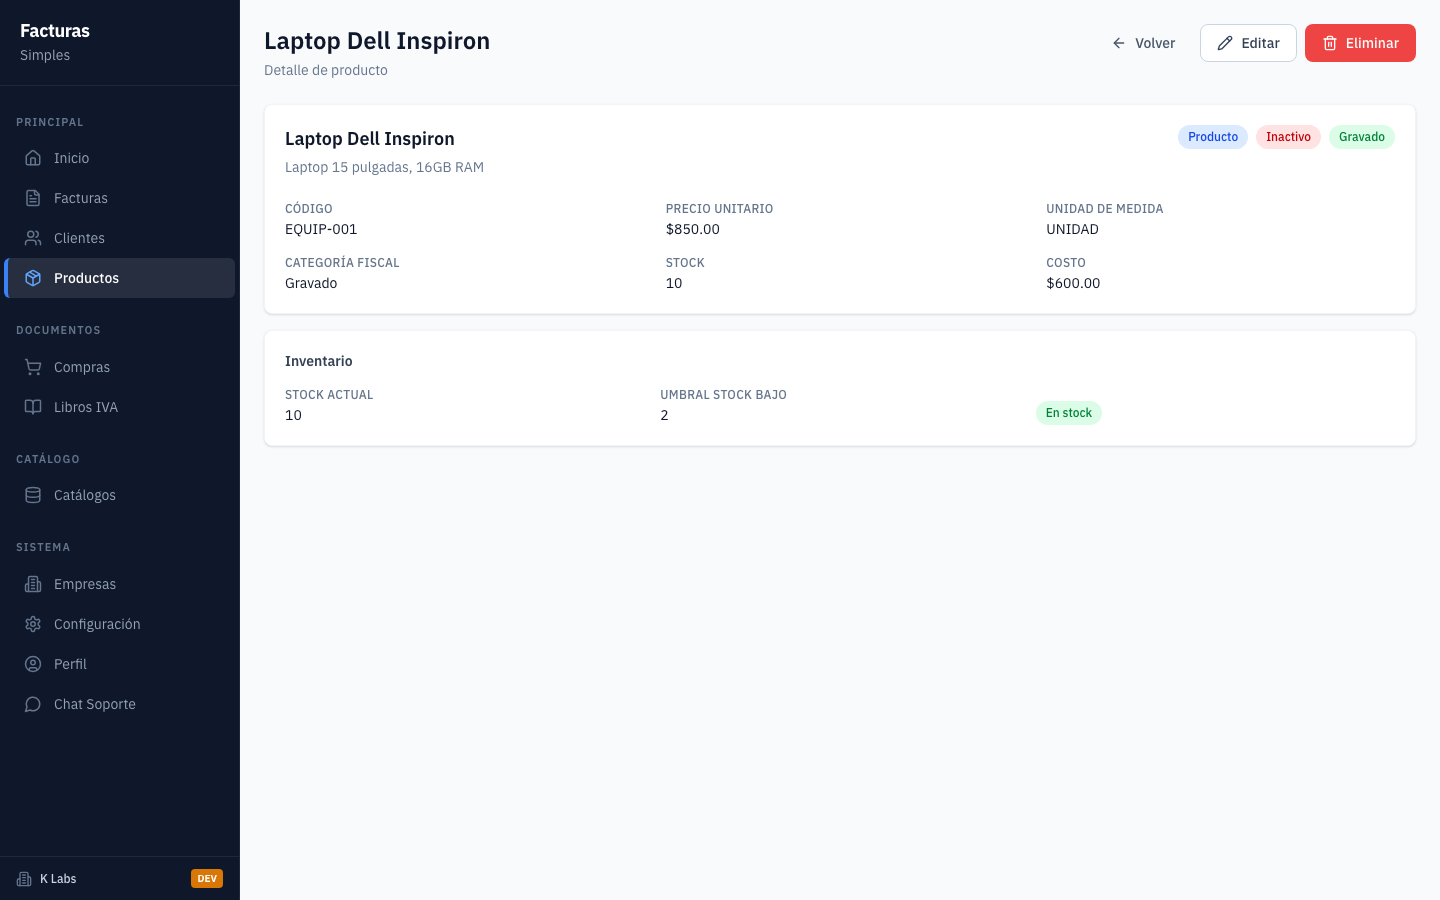The image size is (1440, 900).
Task: View the Perfil page
Action: click(120, 664)
